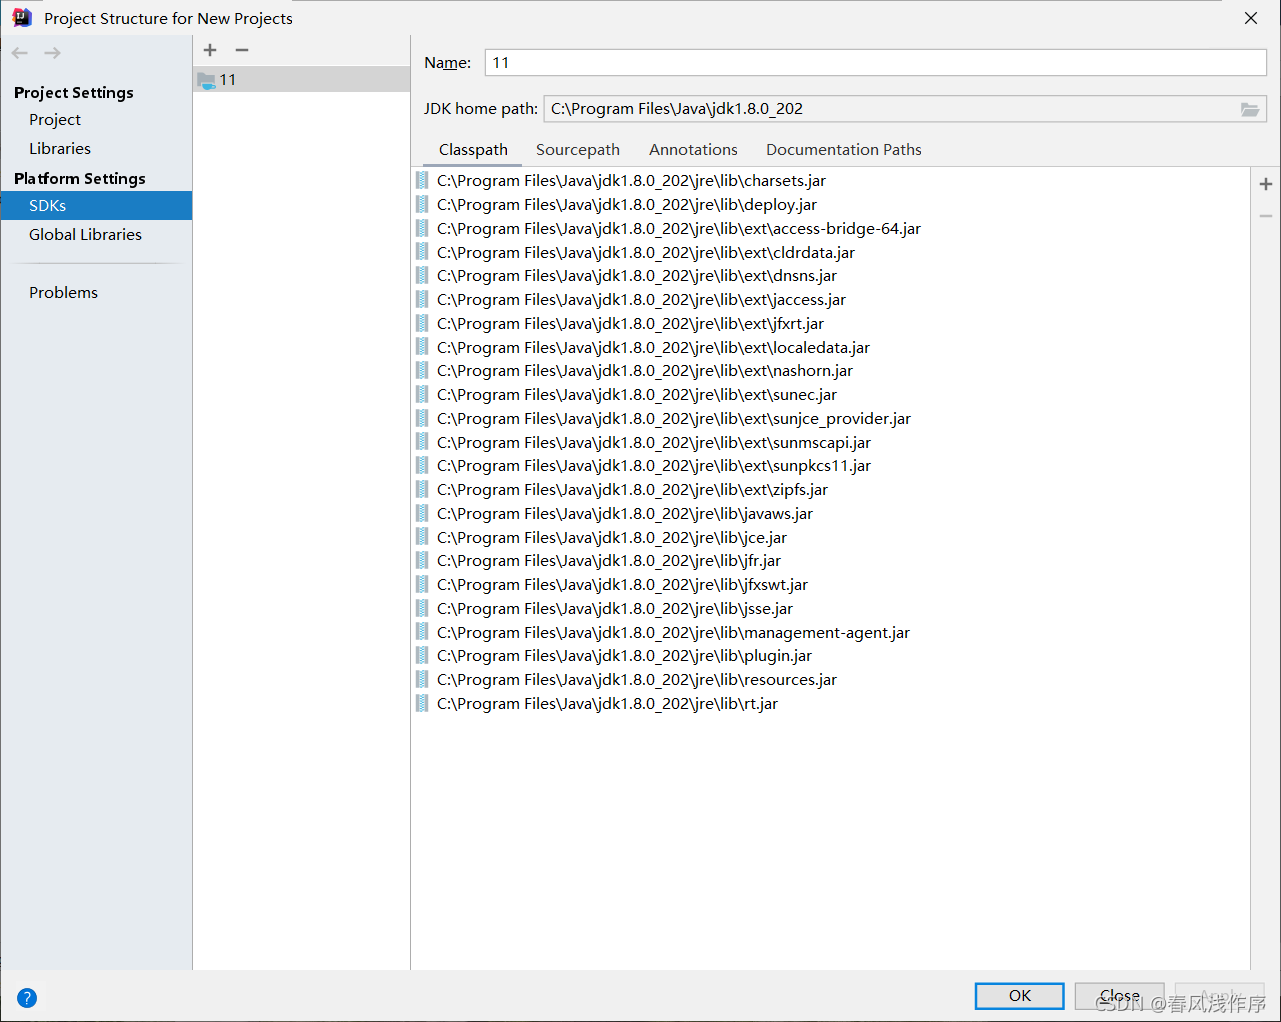Screen dimensions: 1281x1022
Task: Click the Close button
Action: click(1119, 996)
